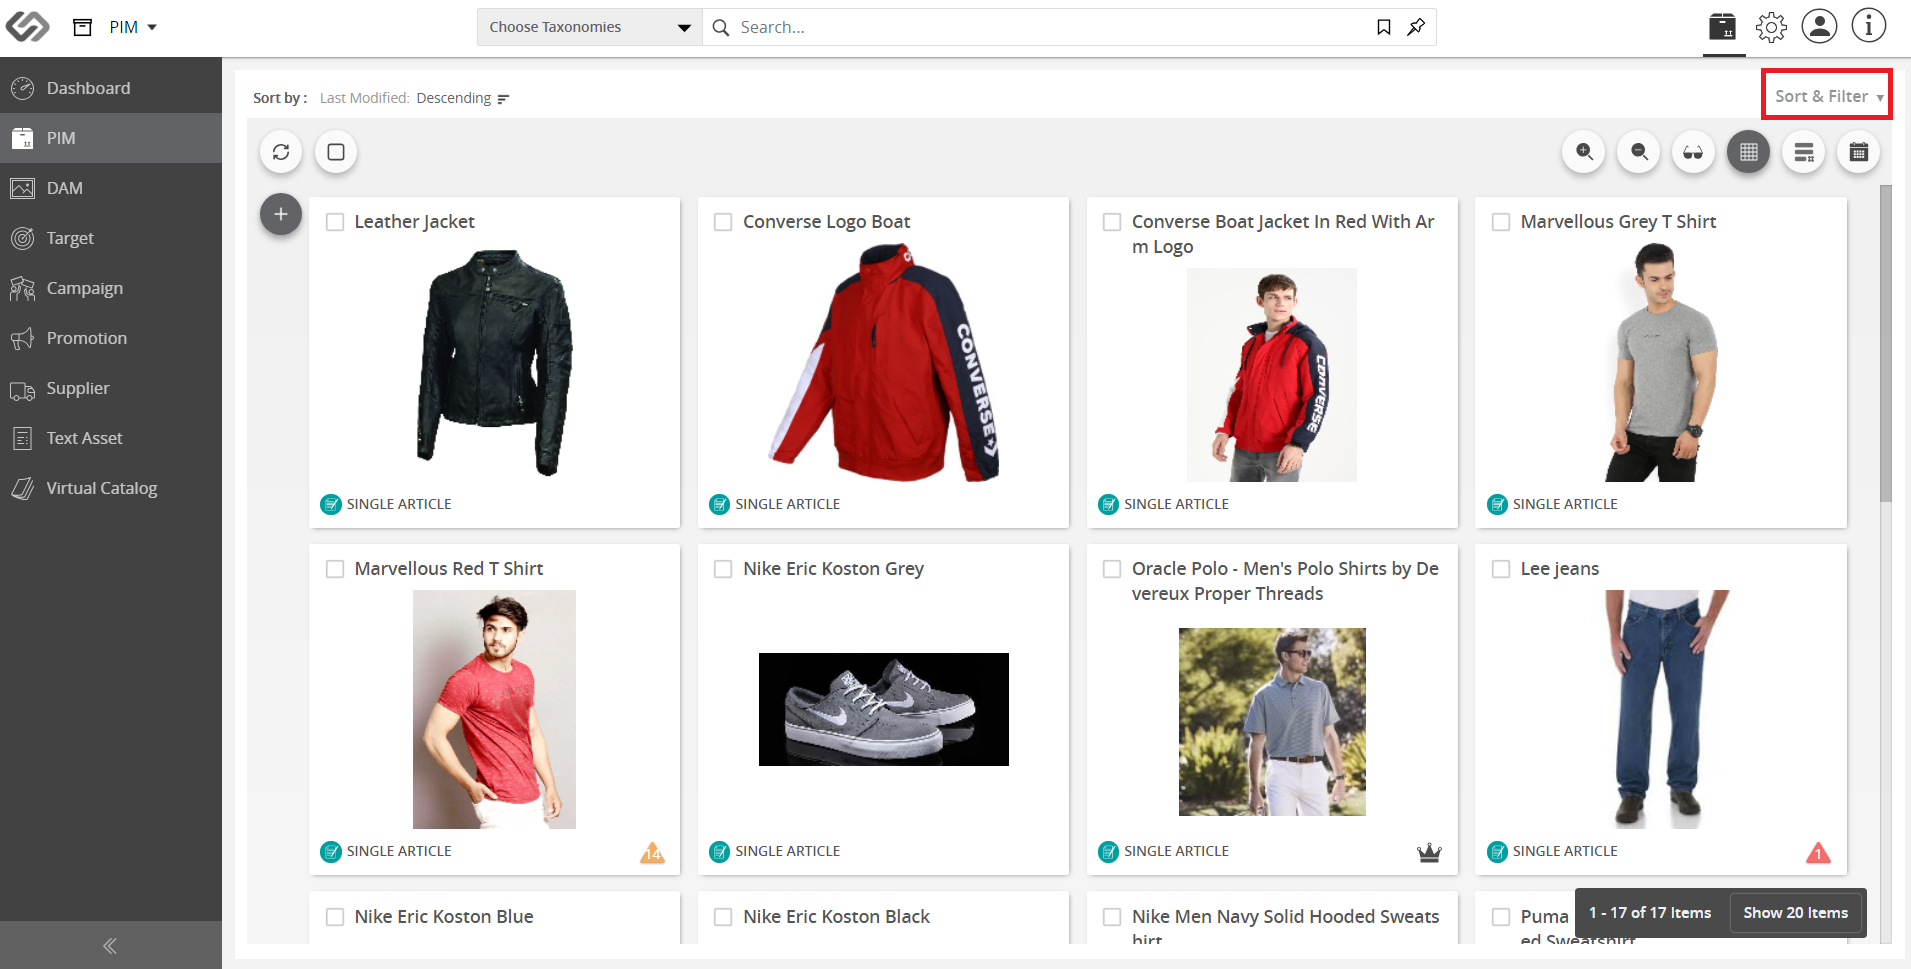Open Text Asset in the sidebar

point(111,438)
